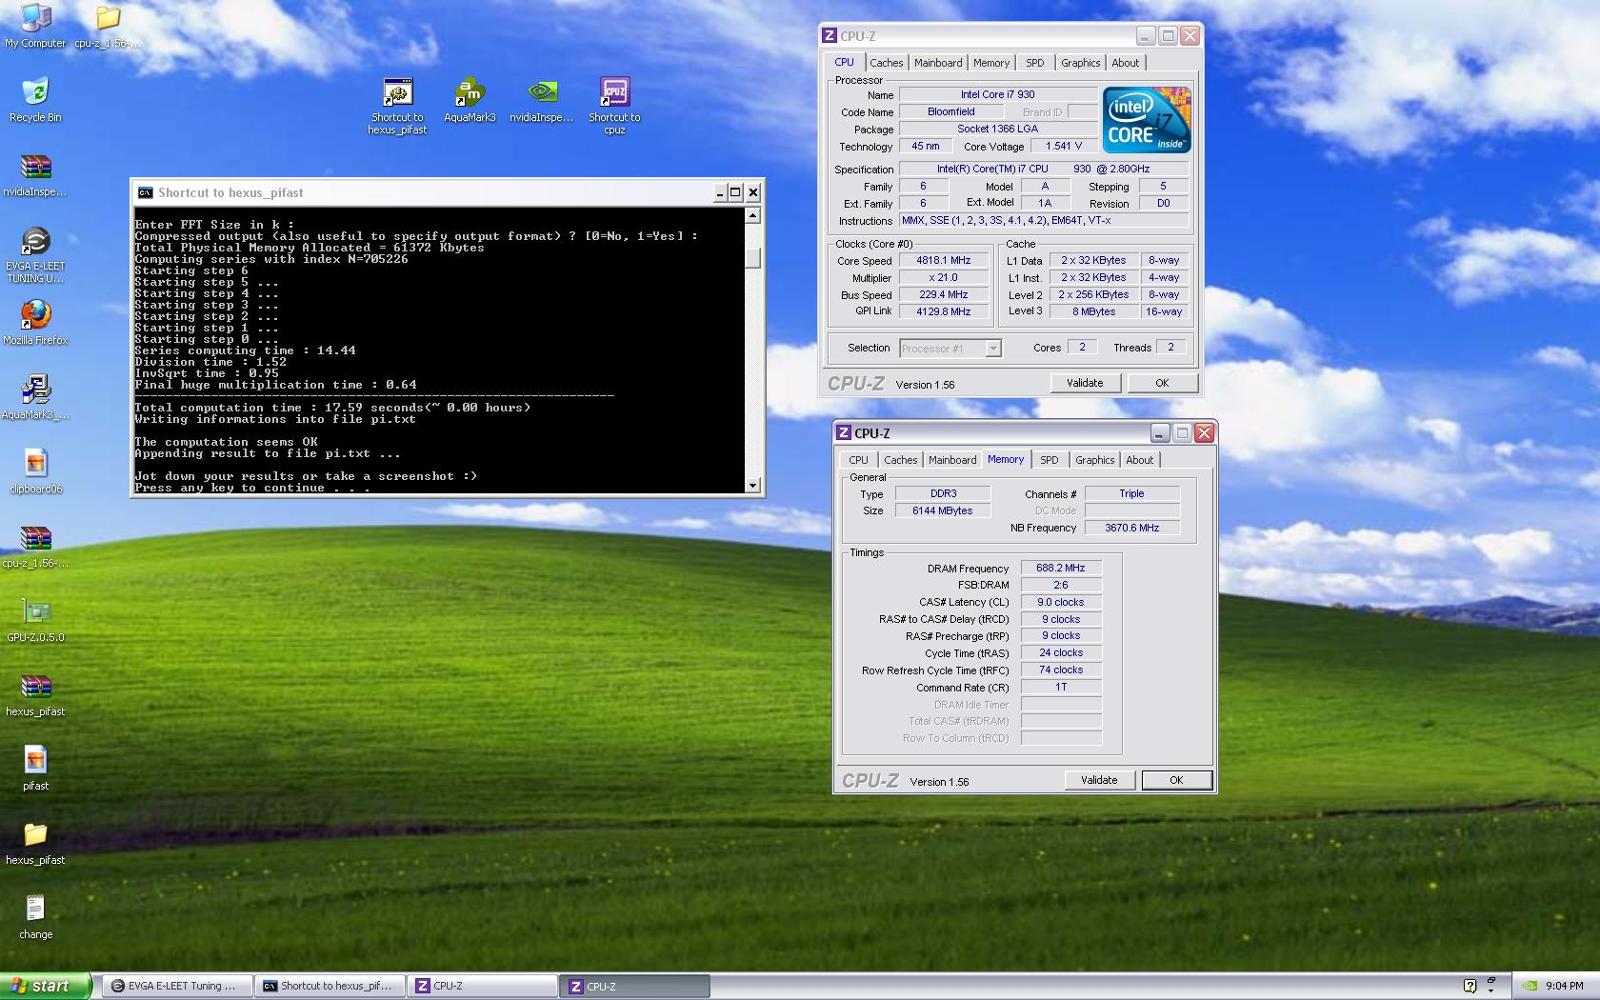Open Graphics tab in lower CPU-Z window

coord(1094,460)
